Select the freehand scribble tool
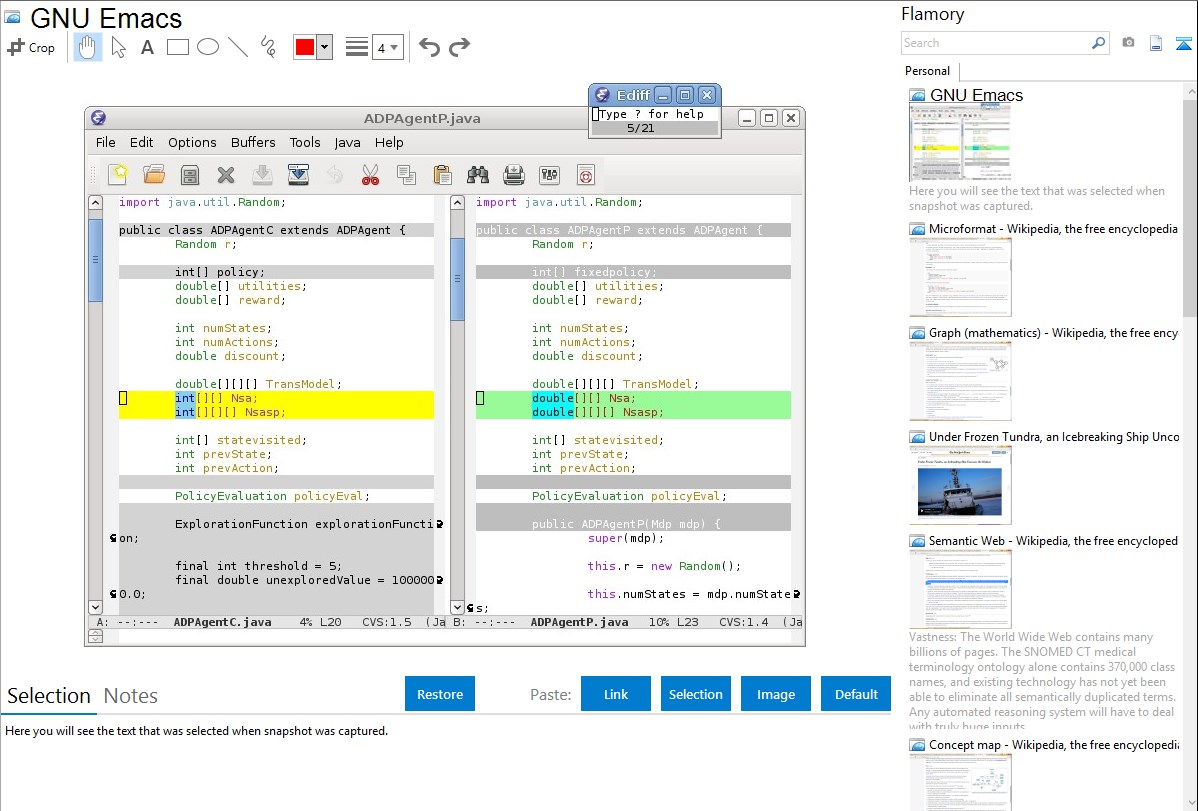Screen dimensions: 1198x811 tap(268, 47)
